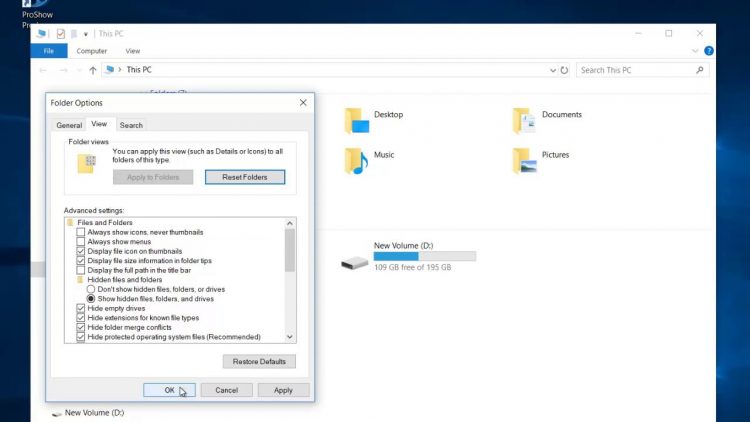Open the recent locations dropdown arrow
This screenshot has width=750, height=422.
(x=79, y=70)
